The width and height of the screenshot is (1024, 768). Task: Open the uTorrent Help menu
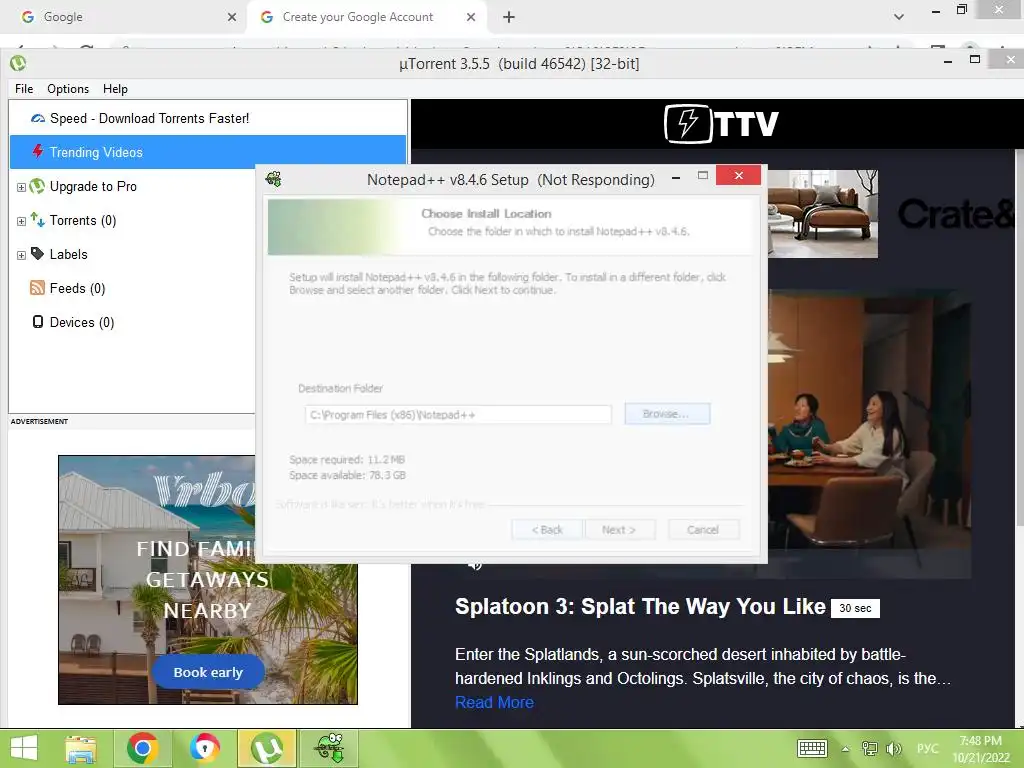[115, 89]
